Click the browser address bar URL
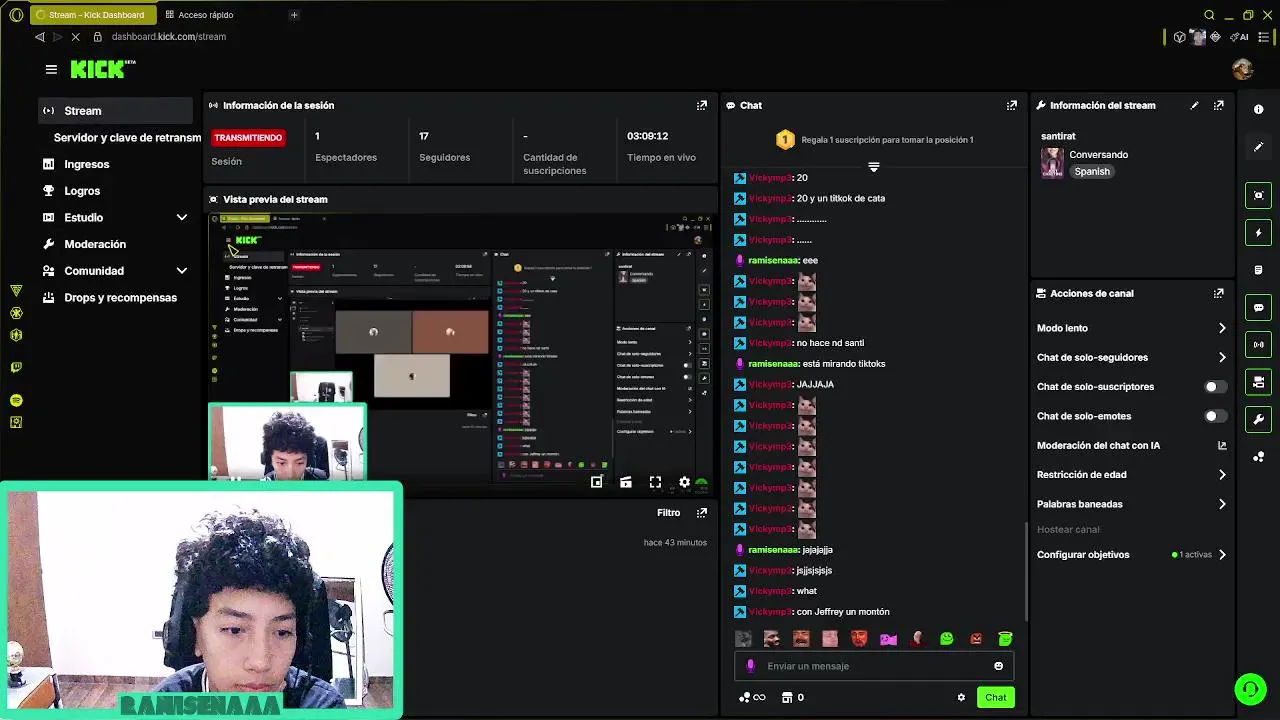 (x=169, y=37)
